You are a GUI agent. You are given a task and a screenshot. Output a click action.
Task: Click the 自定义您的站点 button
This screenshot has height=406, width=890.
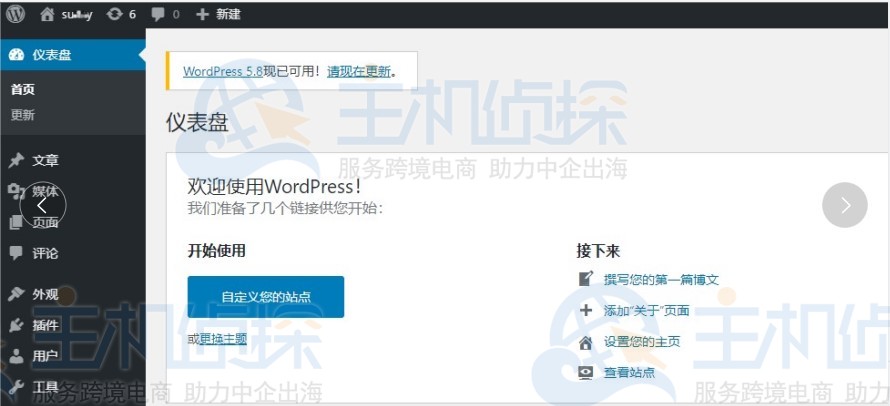click(x=266, y=297)
